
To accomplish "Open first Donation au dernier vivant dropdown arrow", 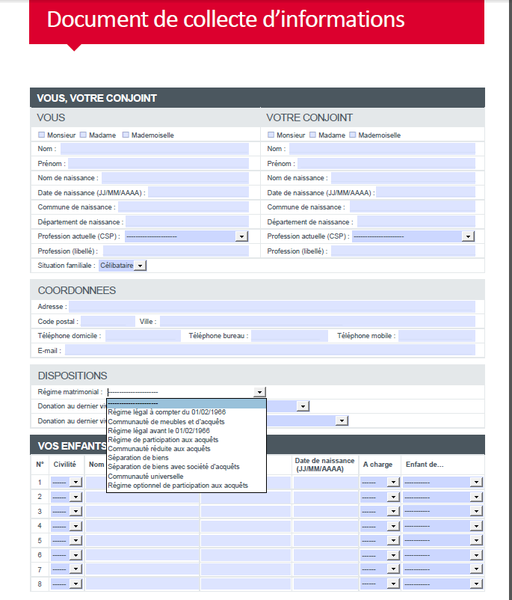I will [303, 406].
